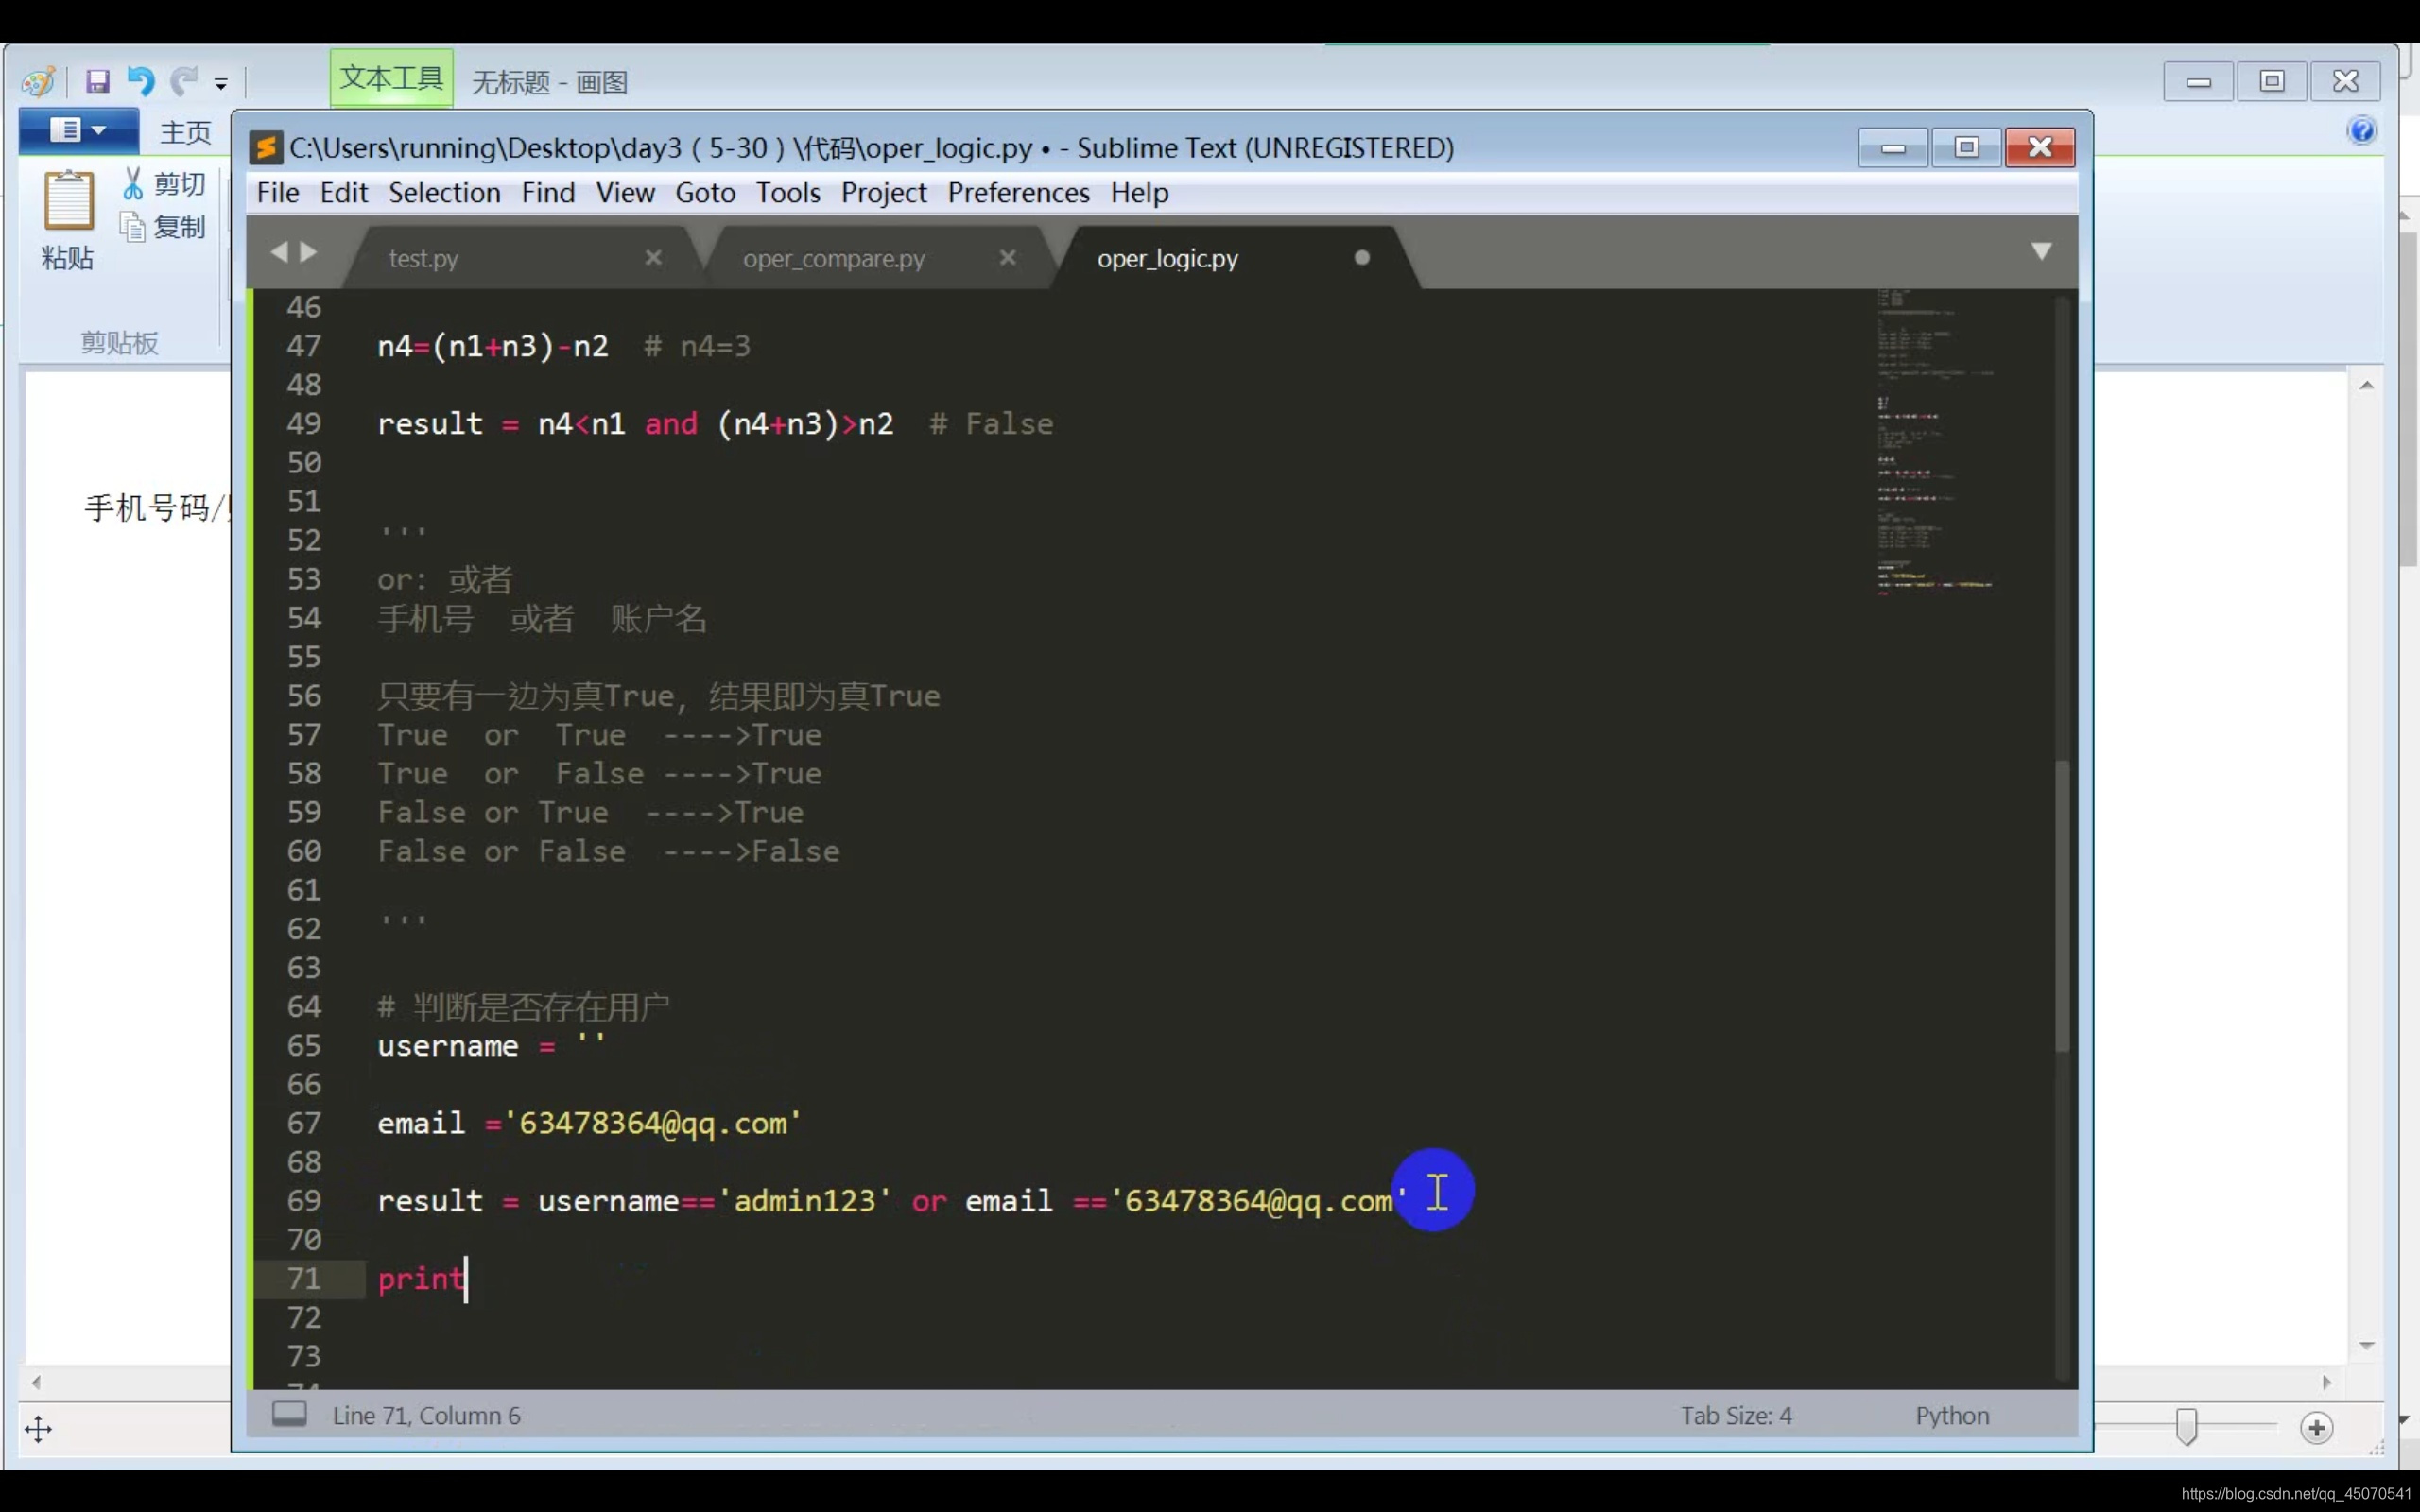
Task: Open the Preferences menu
Action: (1018, 193)
